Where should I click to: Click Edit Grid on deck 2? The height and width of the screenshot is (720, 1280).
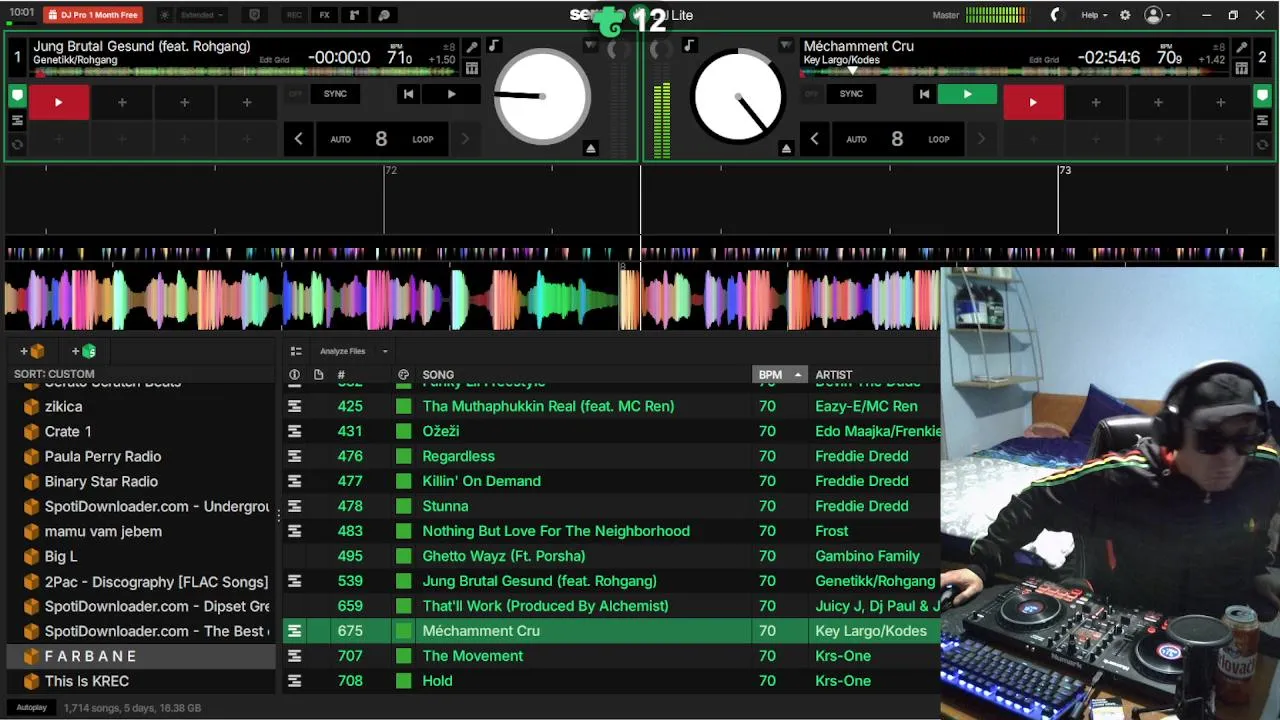click(x=1044, y=60)
